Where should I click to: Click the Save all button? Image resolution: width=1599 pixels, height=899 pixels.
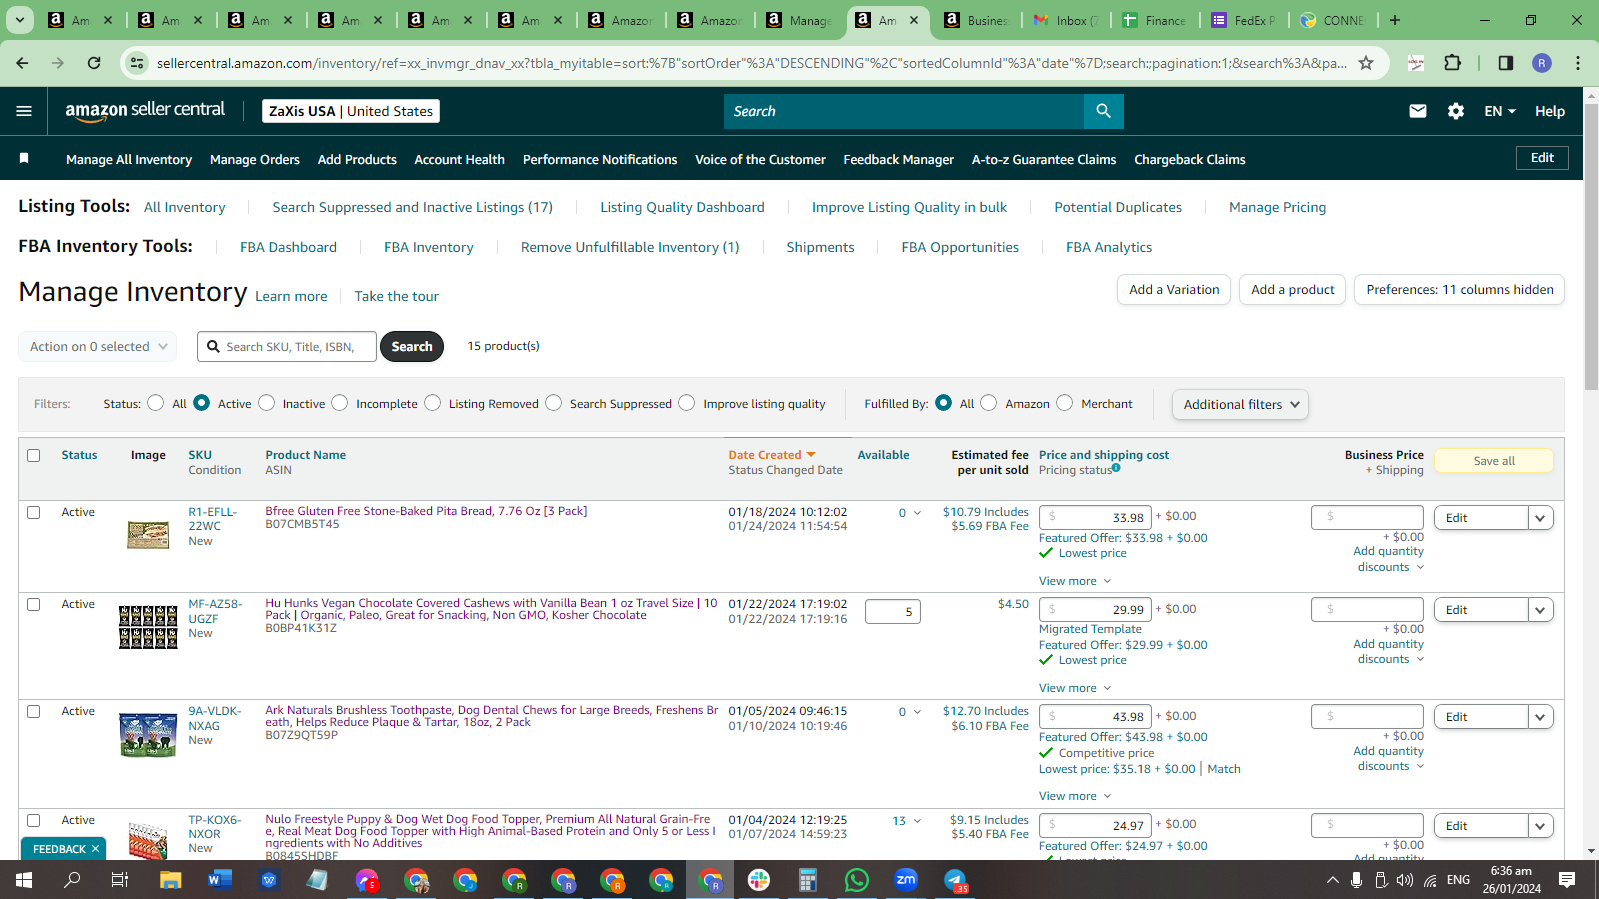(x=1494, y=461)
